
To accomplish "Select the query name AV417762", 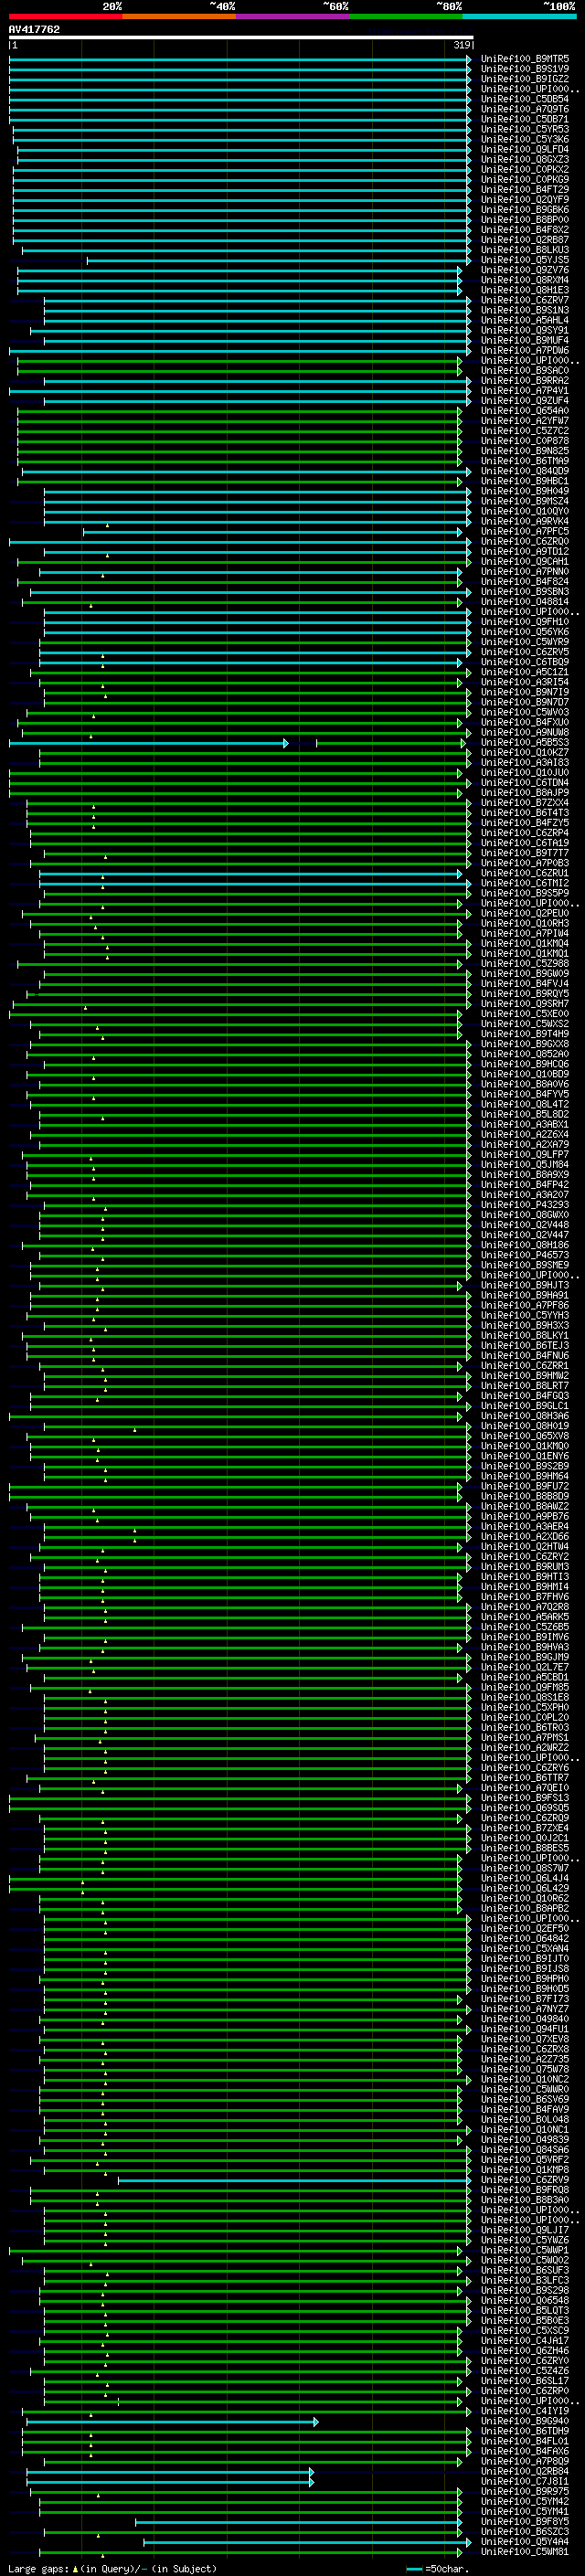I will [x=34, y=29].
